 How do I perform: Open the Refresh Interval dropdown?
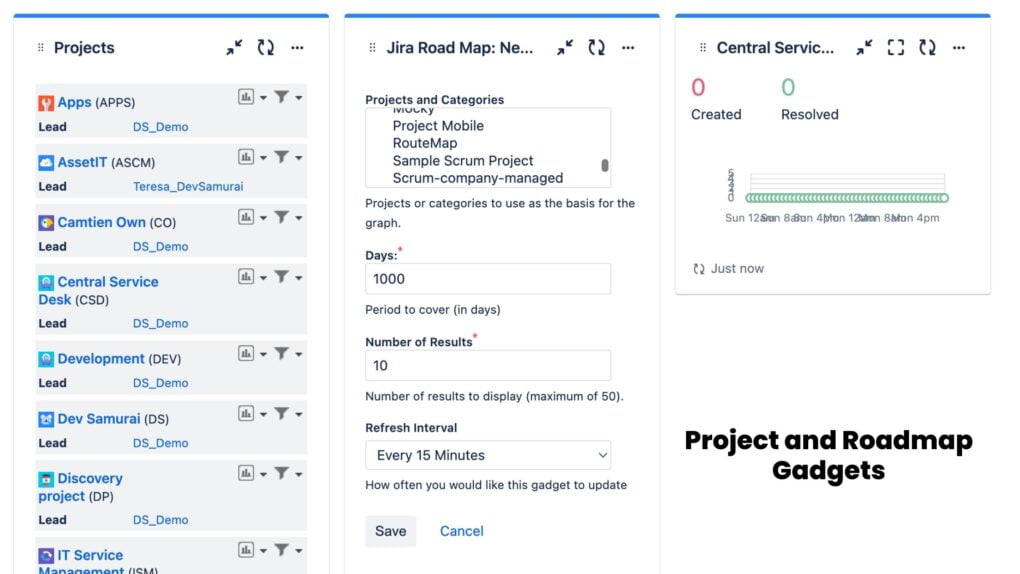click(x=488, y=455)
